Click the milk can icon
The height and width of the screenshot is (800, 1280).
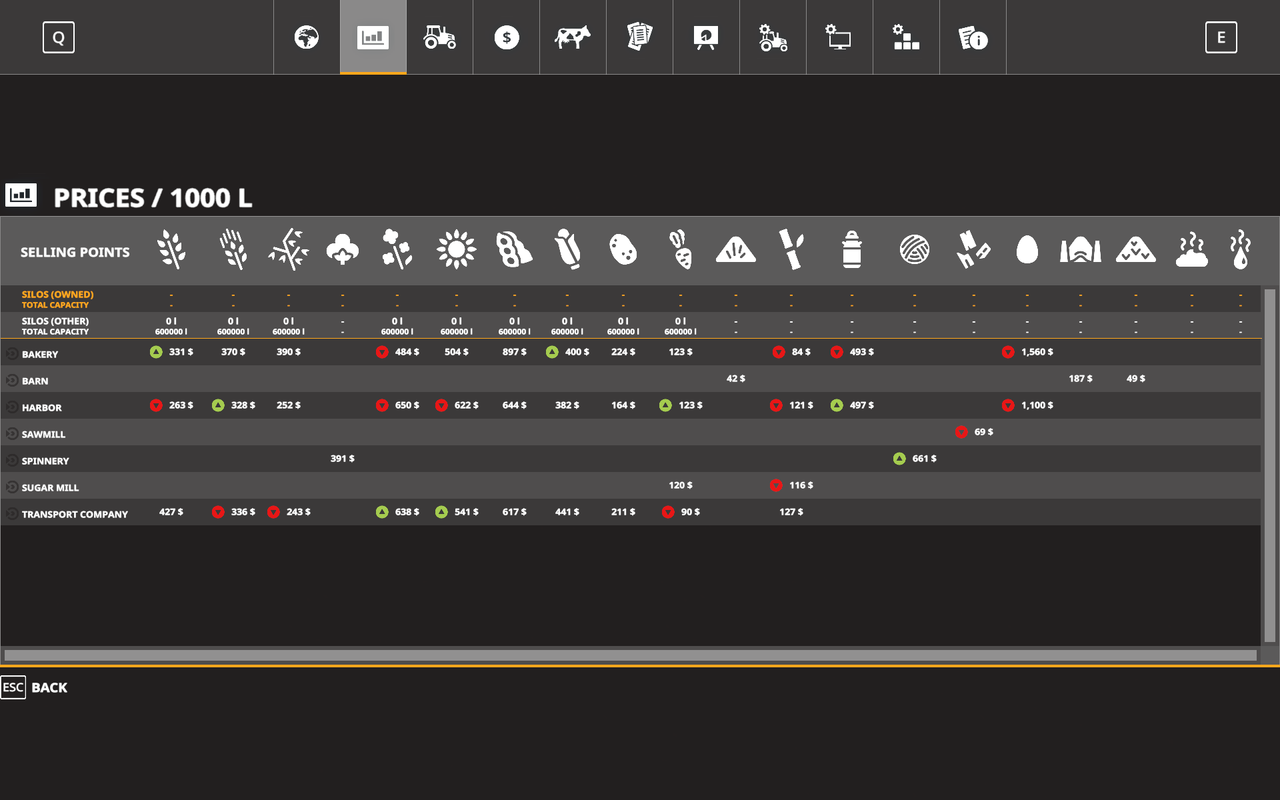(x=849, y=248)
